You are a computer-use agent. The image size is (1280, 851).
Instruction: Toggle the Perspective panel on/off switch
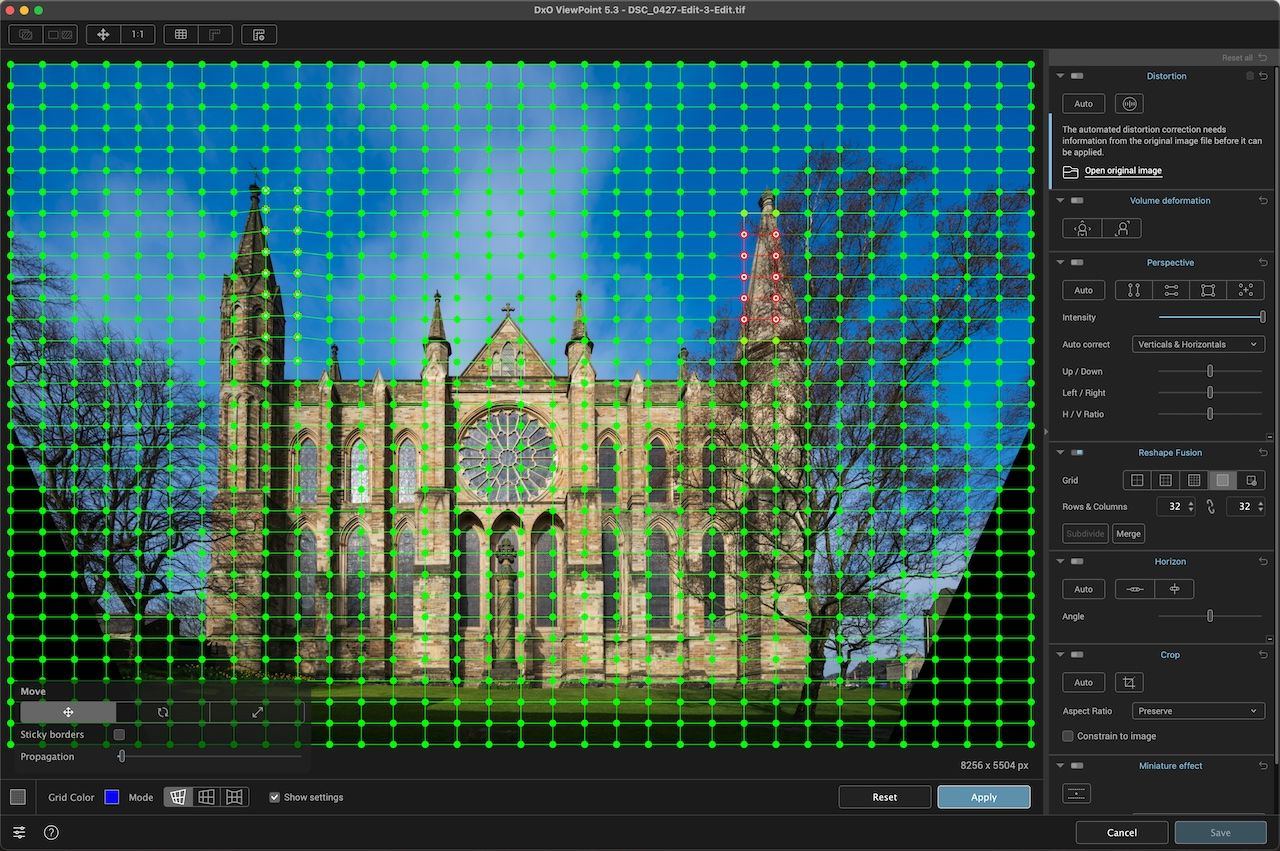[x=1077, y=262]
